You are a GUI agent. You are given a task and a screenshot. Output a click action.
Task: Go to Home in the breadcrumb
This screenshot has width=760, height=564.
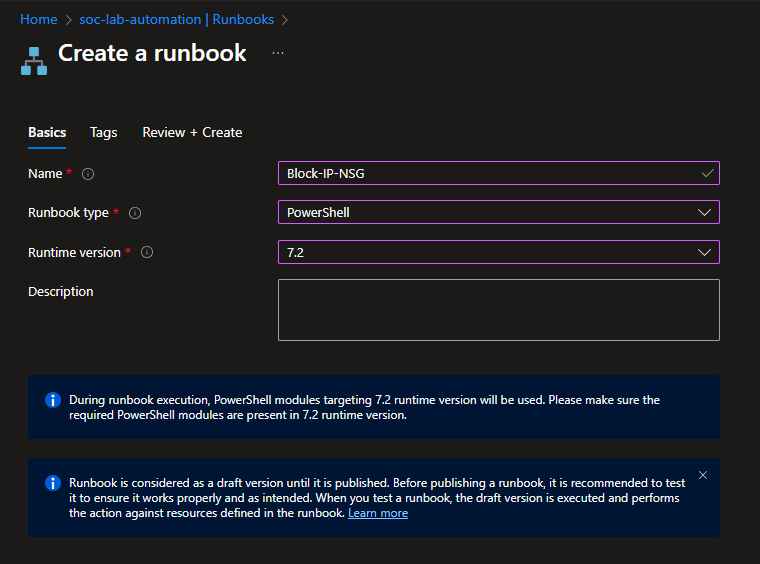(x=38, y=19)
